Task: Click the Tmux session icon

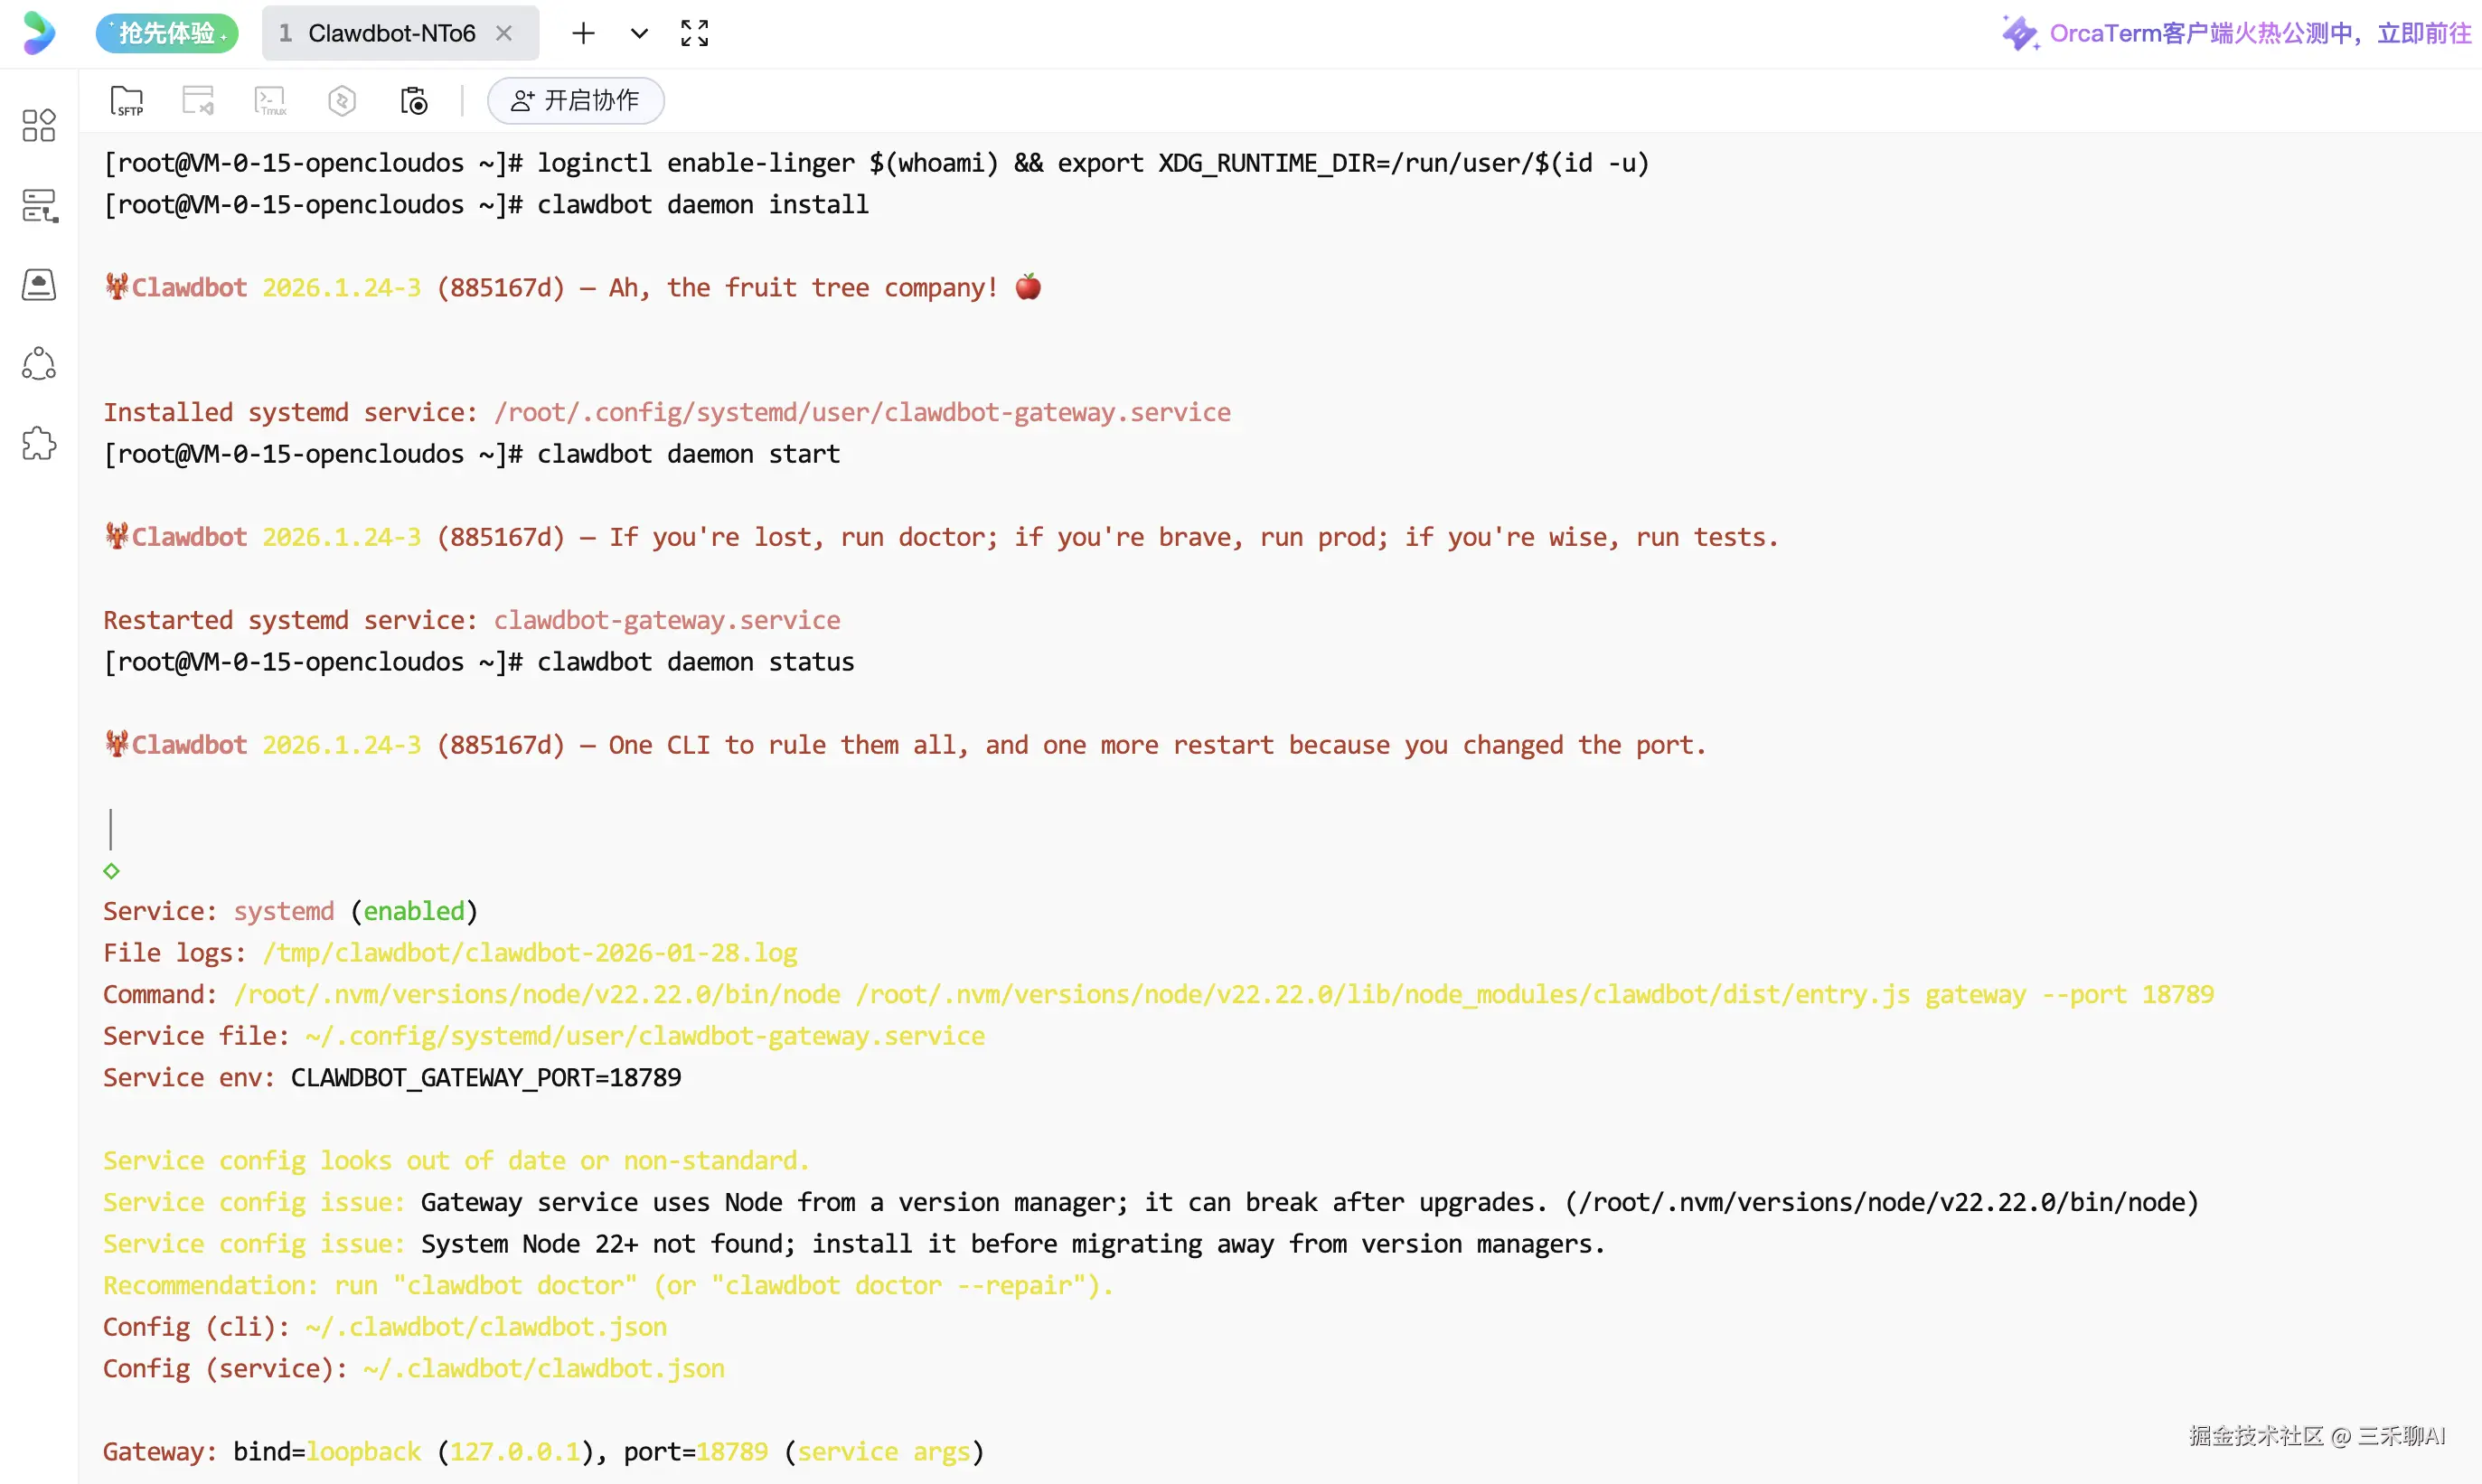Action: (270, 101)
